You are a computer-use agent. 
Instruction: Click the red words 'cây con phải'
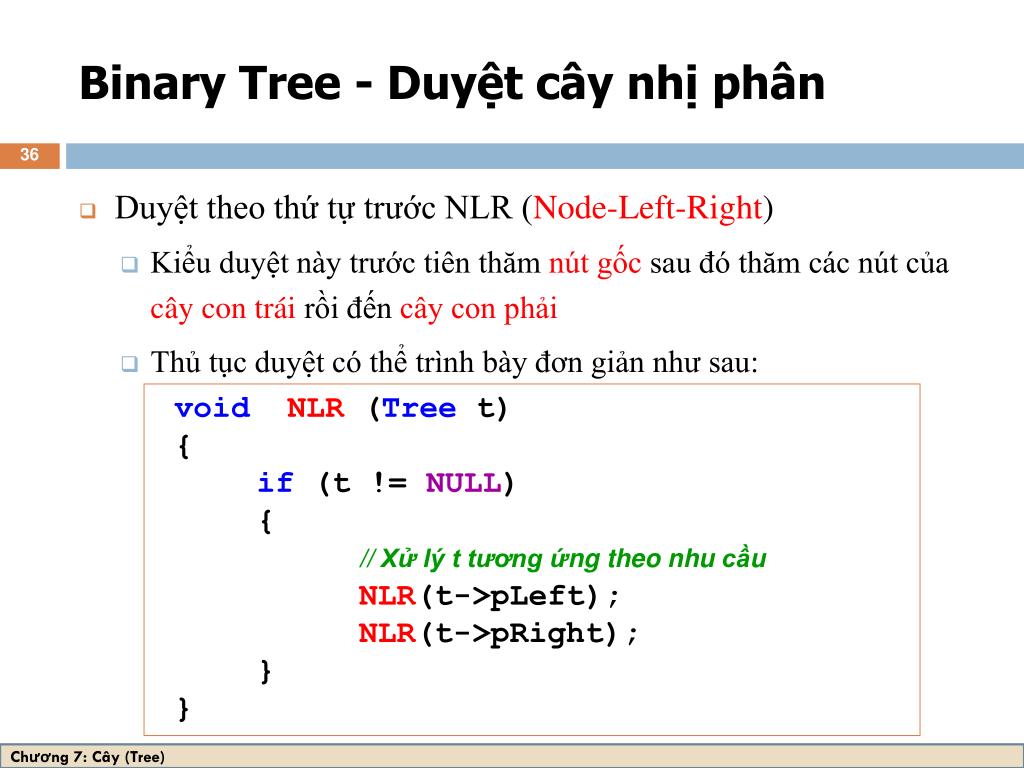pos(478,309)
